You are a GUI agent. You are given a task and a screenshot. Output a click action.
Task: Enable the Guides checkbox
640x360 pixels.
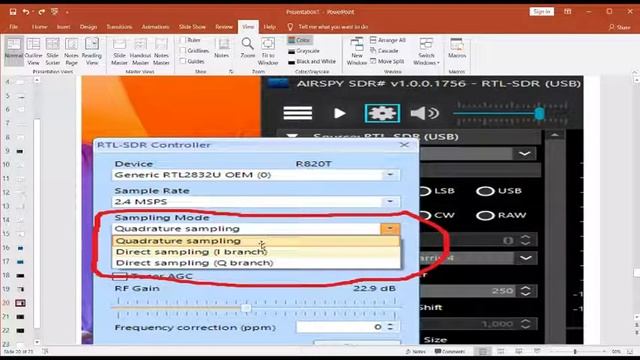point(183,61)
